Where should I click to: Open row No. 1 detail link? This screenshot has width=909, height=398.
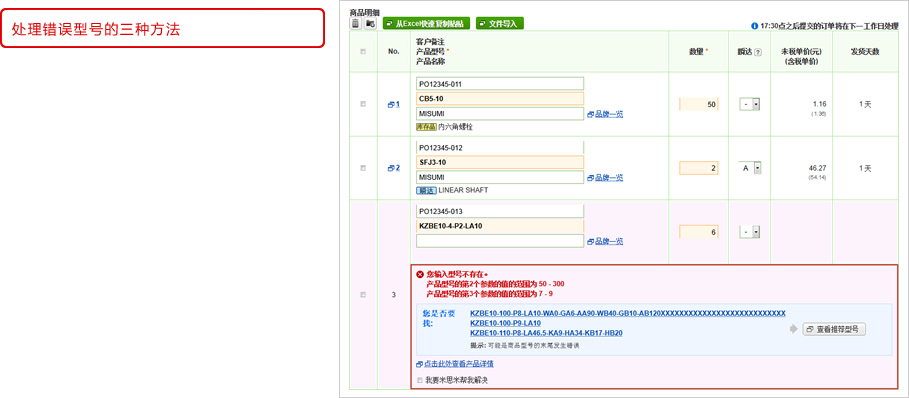tap(394, 104)
